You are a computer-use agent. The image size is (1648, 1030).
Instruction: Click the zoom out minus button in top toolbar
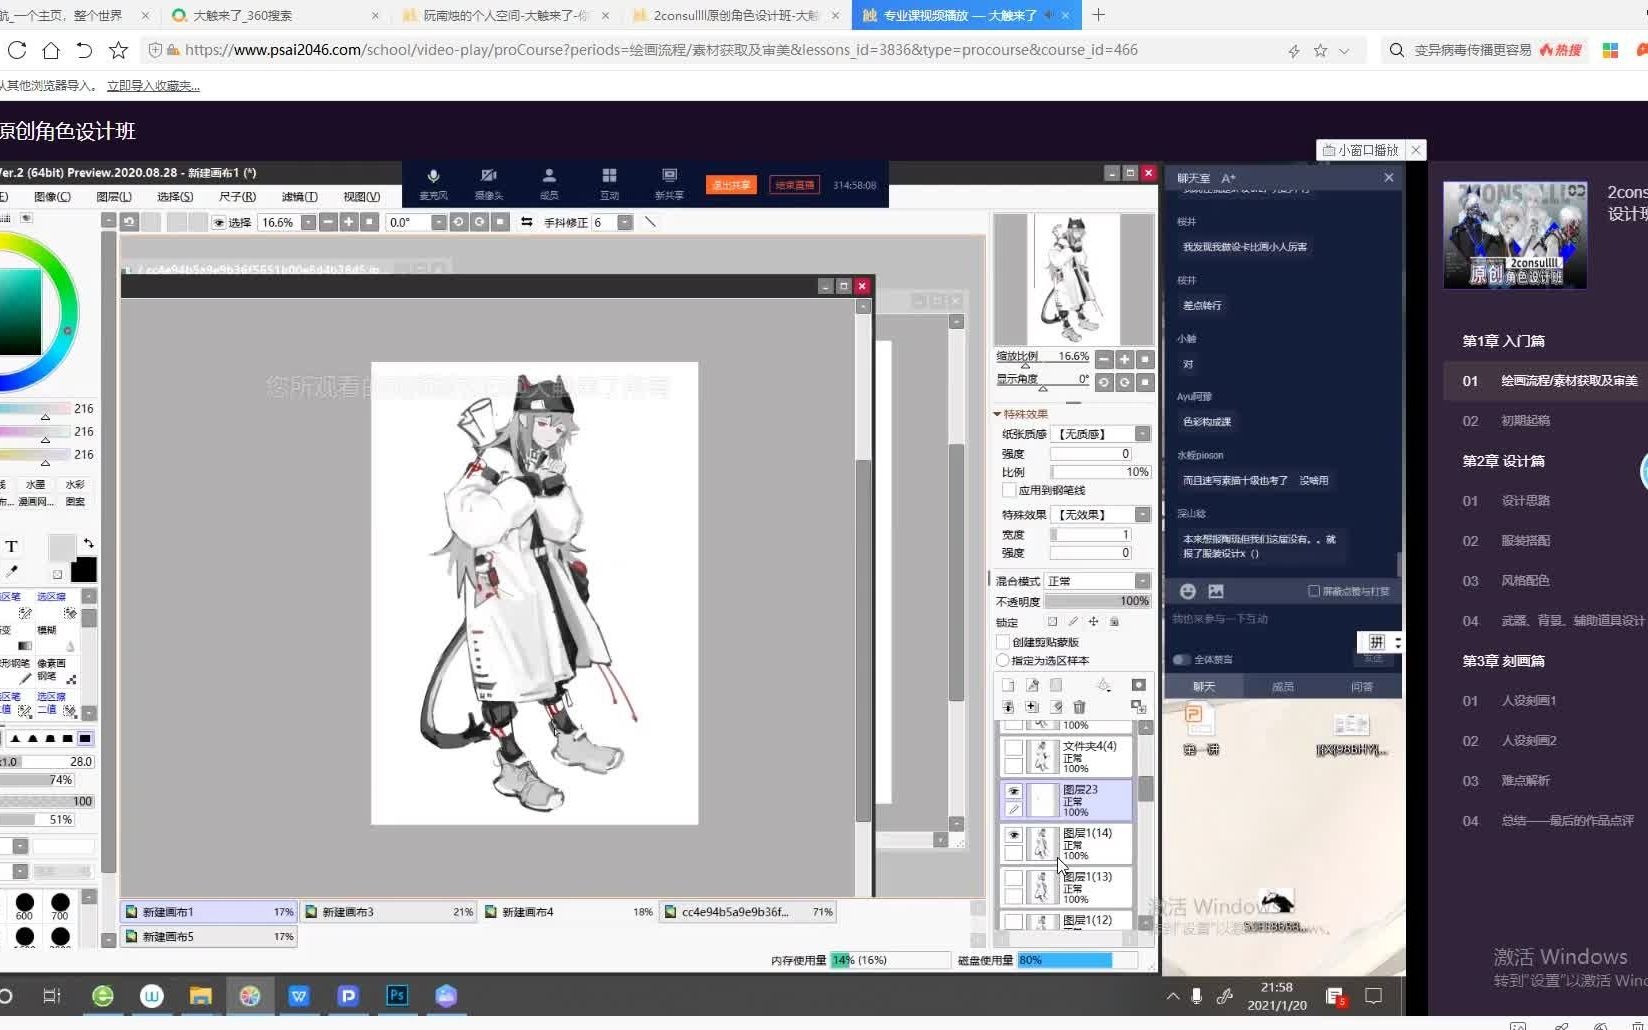pos(328,222)
